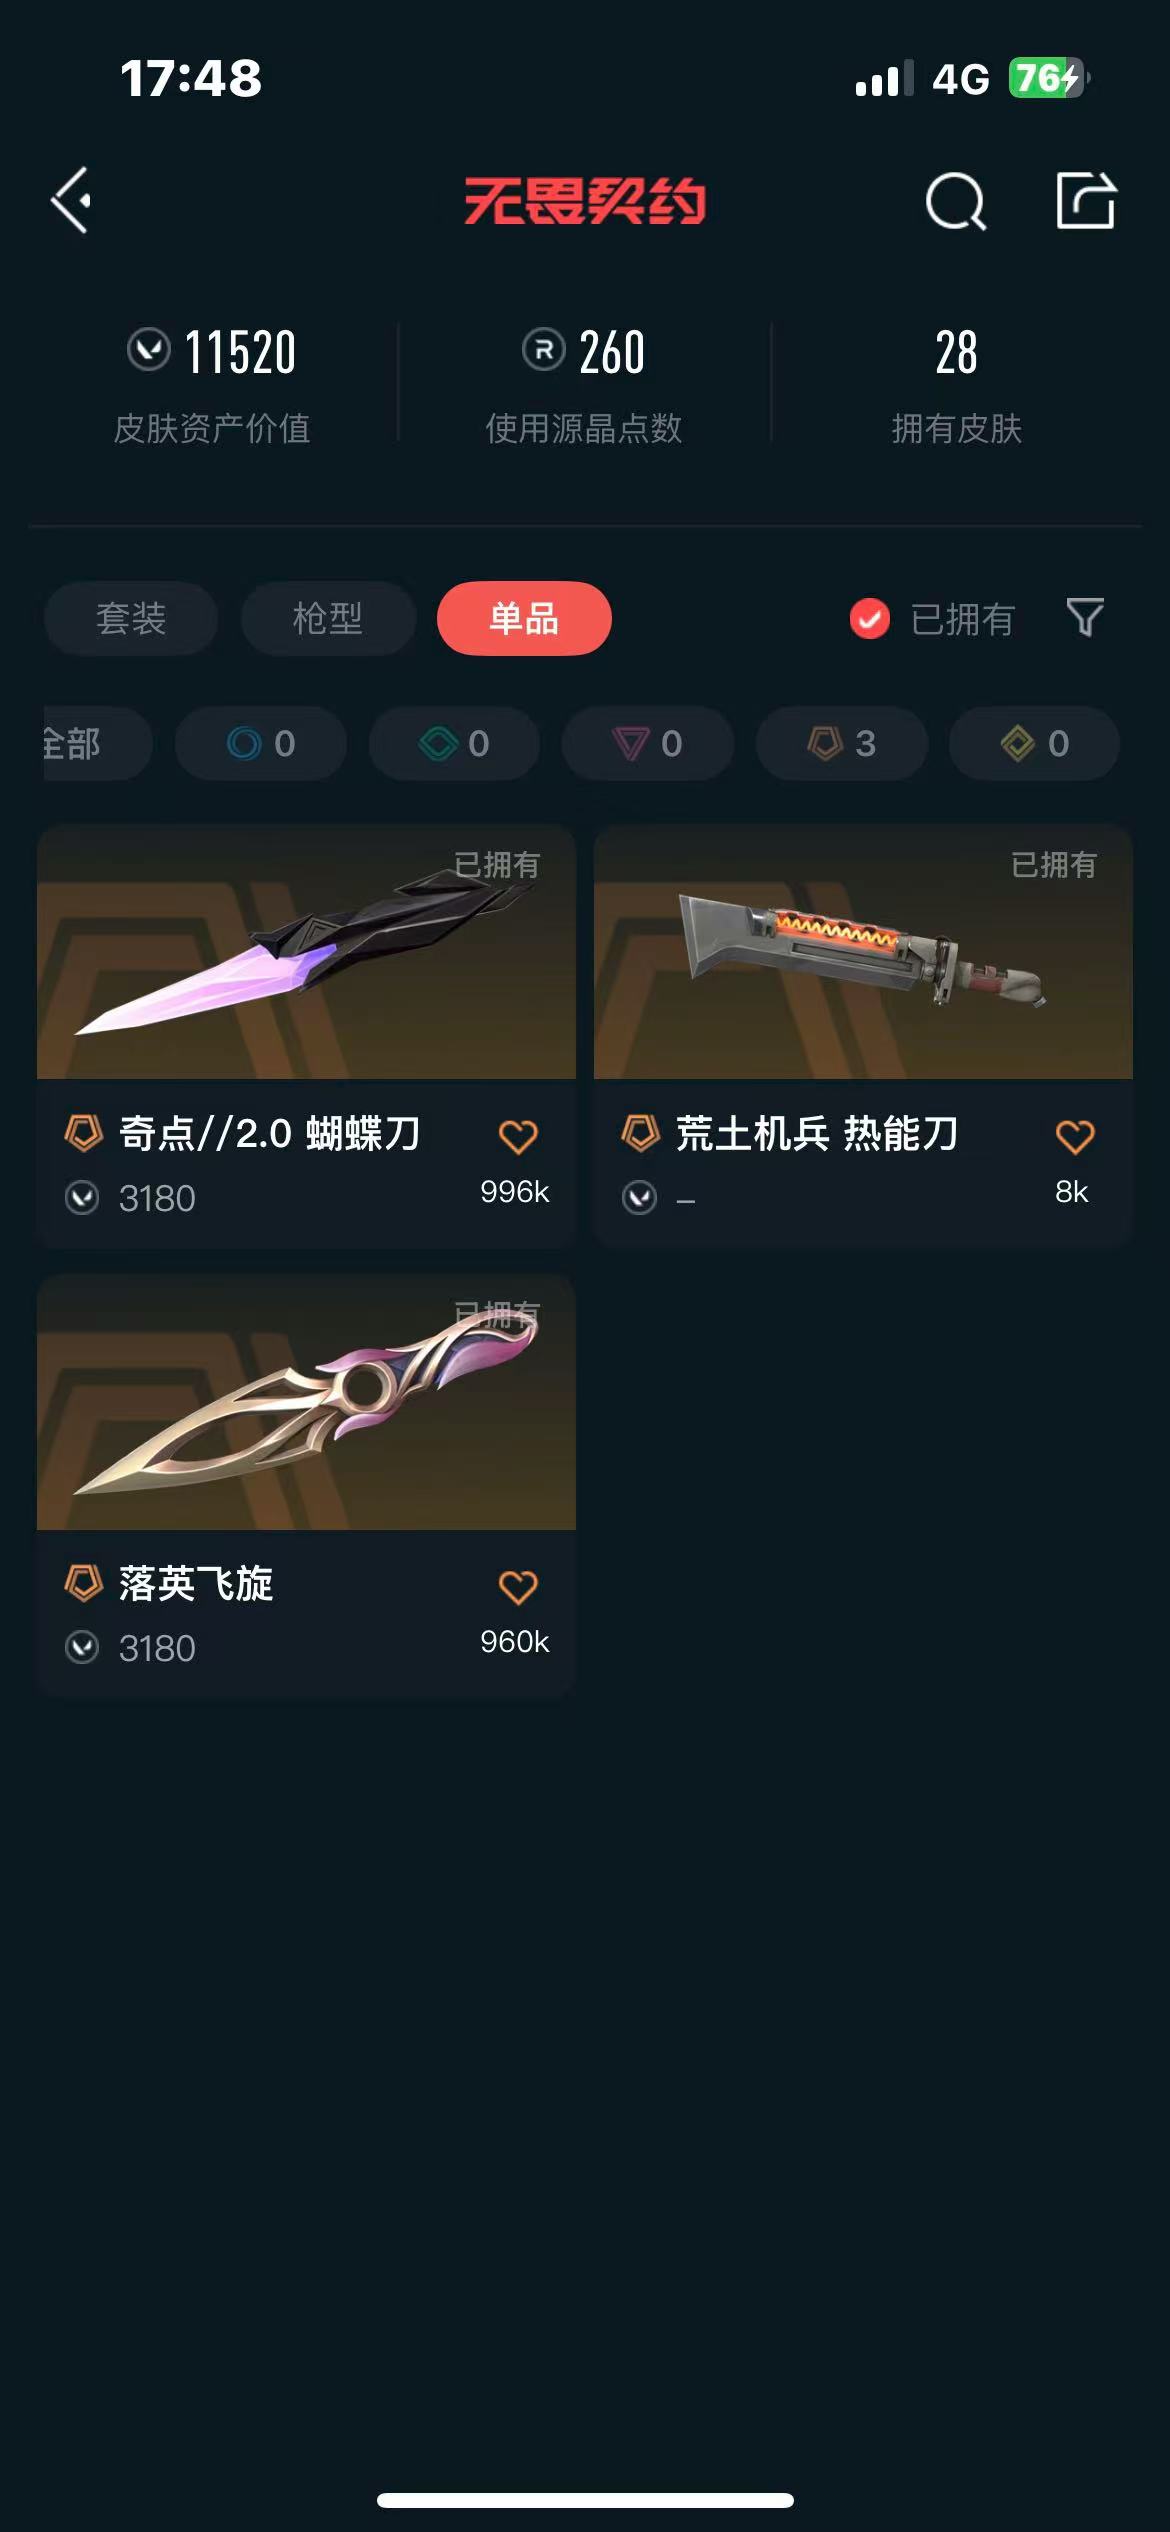Filter by yellow diamond rarity tier
Image resolution: width=1170 pixels, height=2532 pixels.
[x=1035, y=743]
